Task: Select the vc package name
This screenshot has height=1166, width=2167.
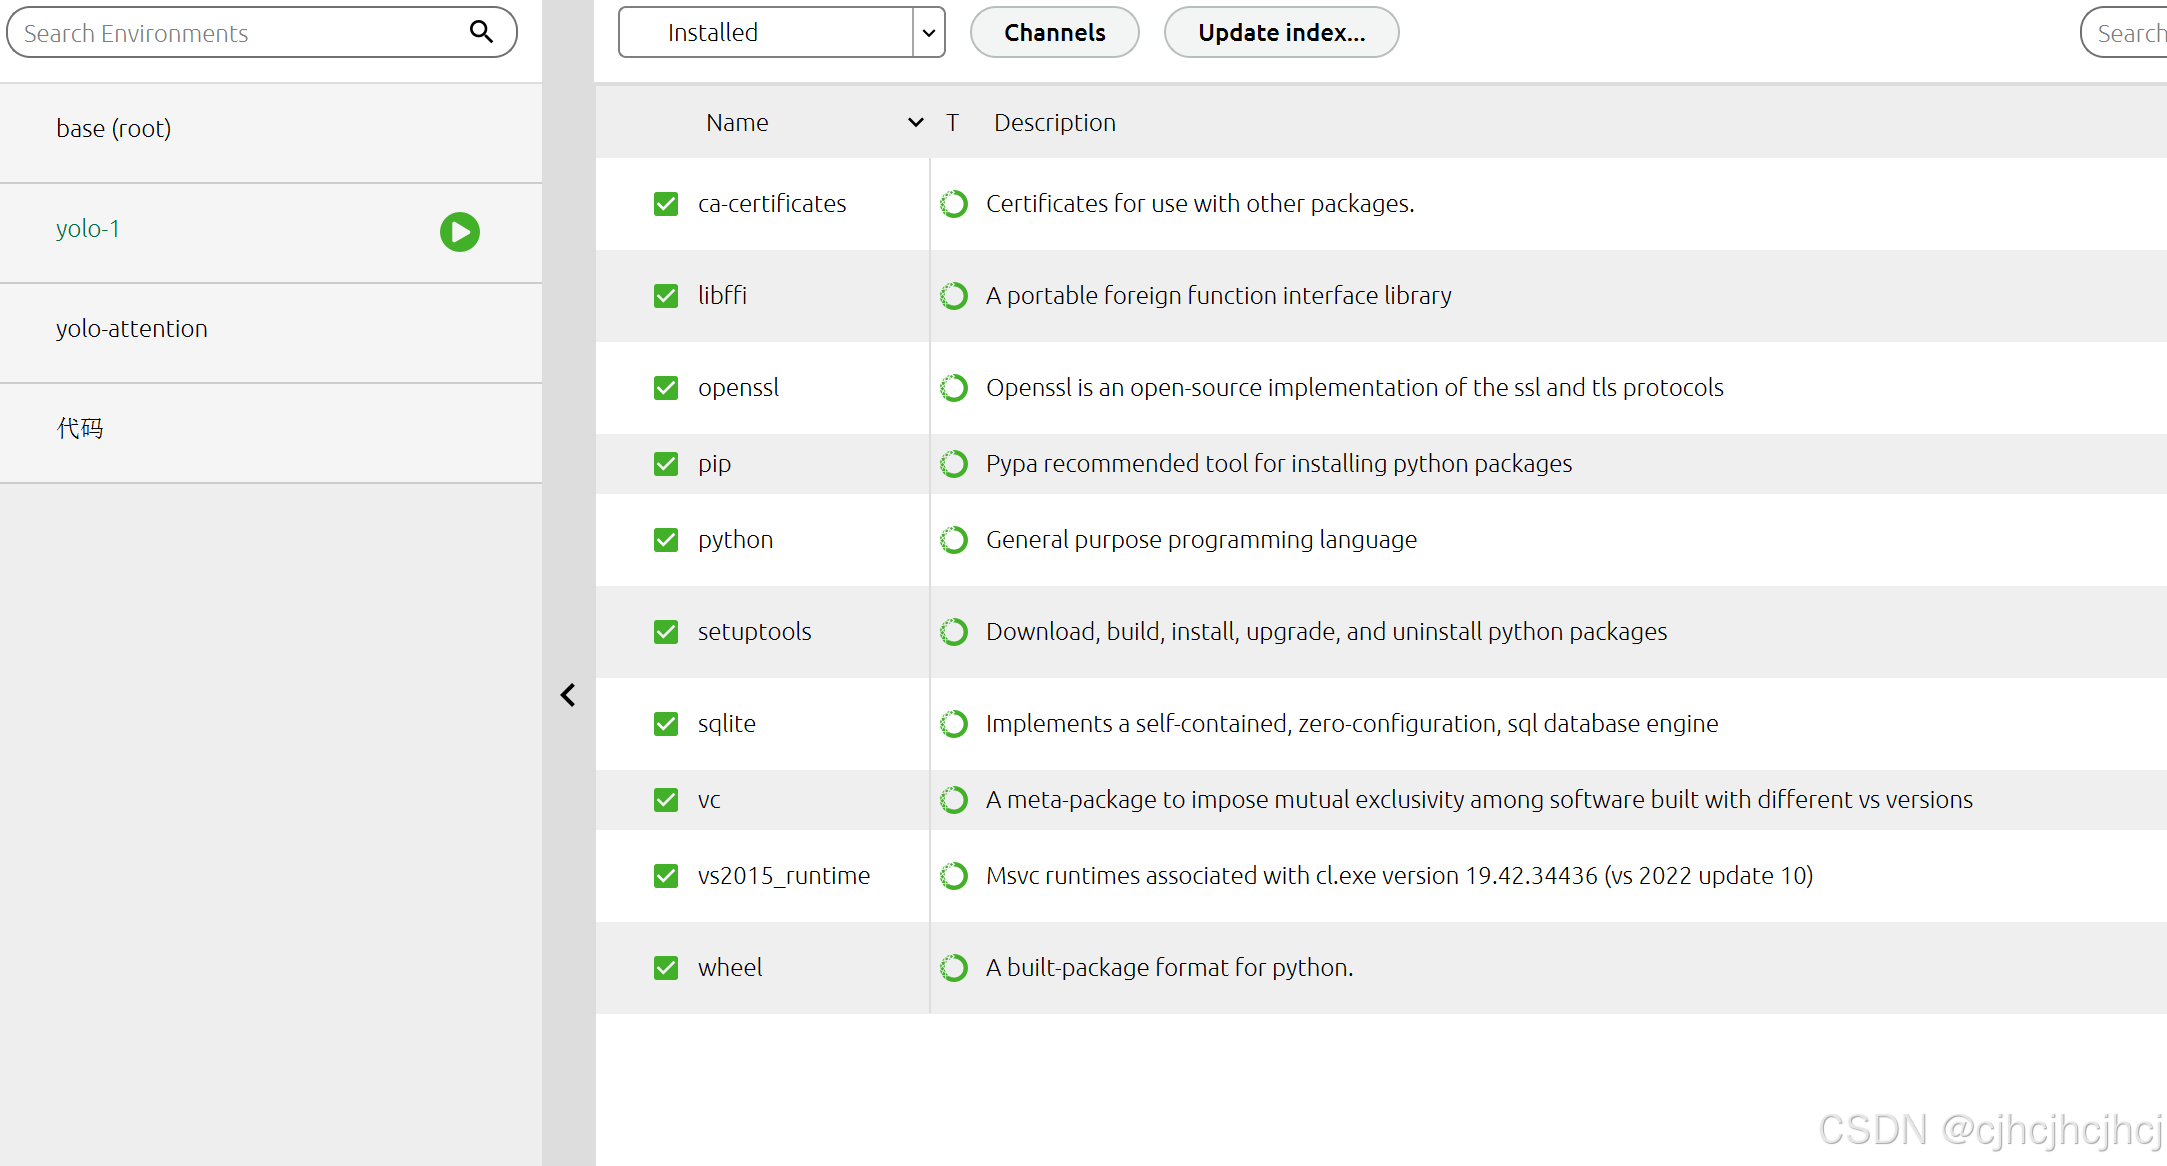Action: pos(709,800)
